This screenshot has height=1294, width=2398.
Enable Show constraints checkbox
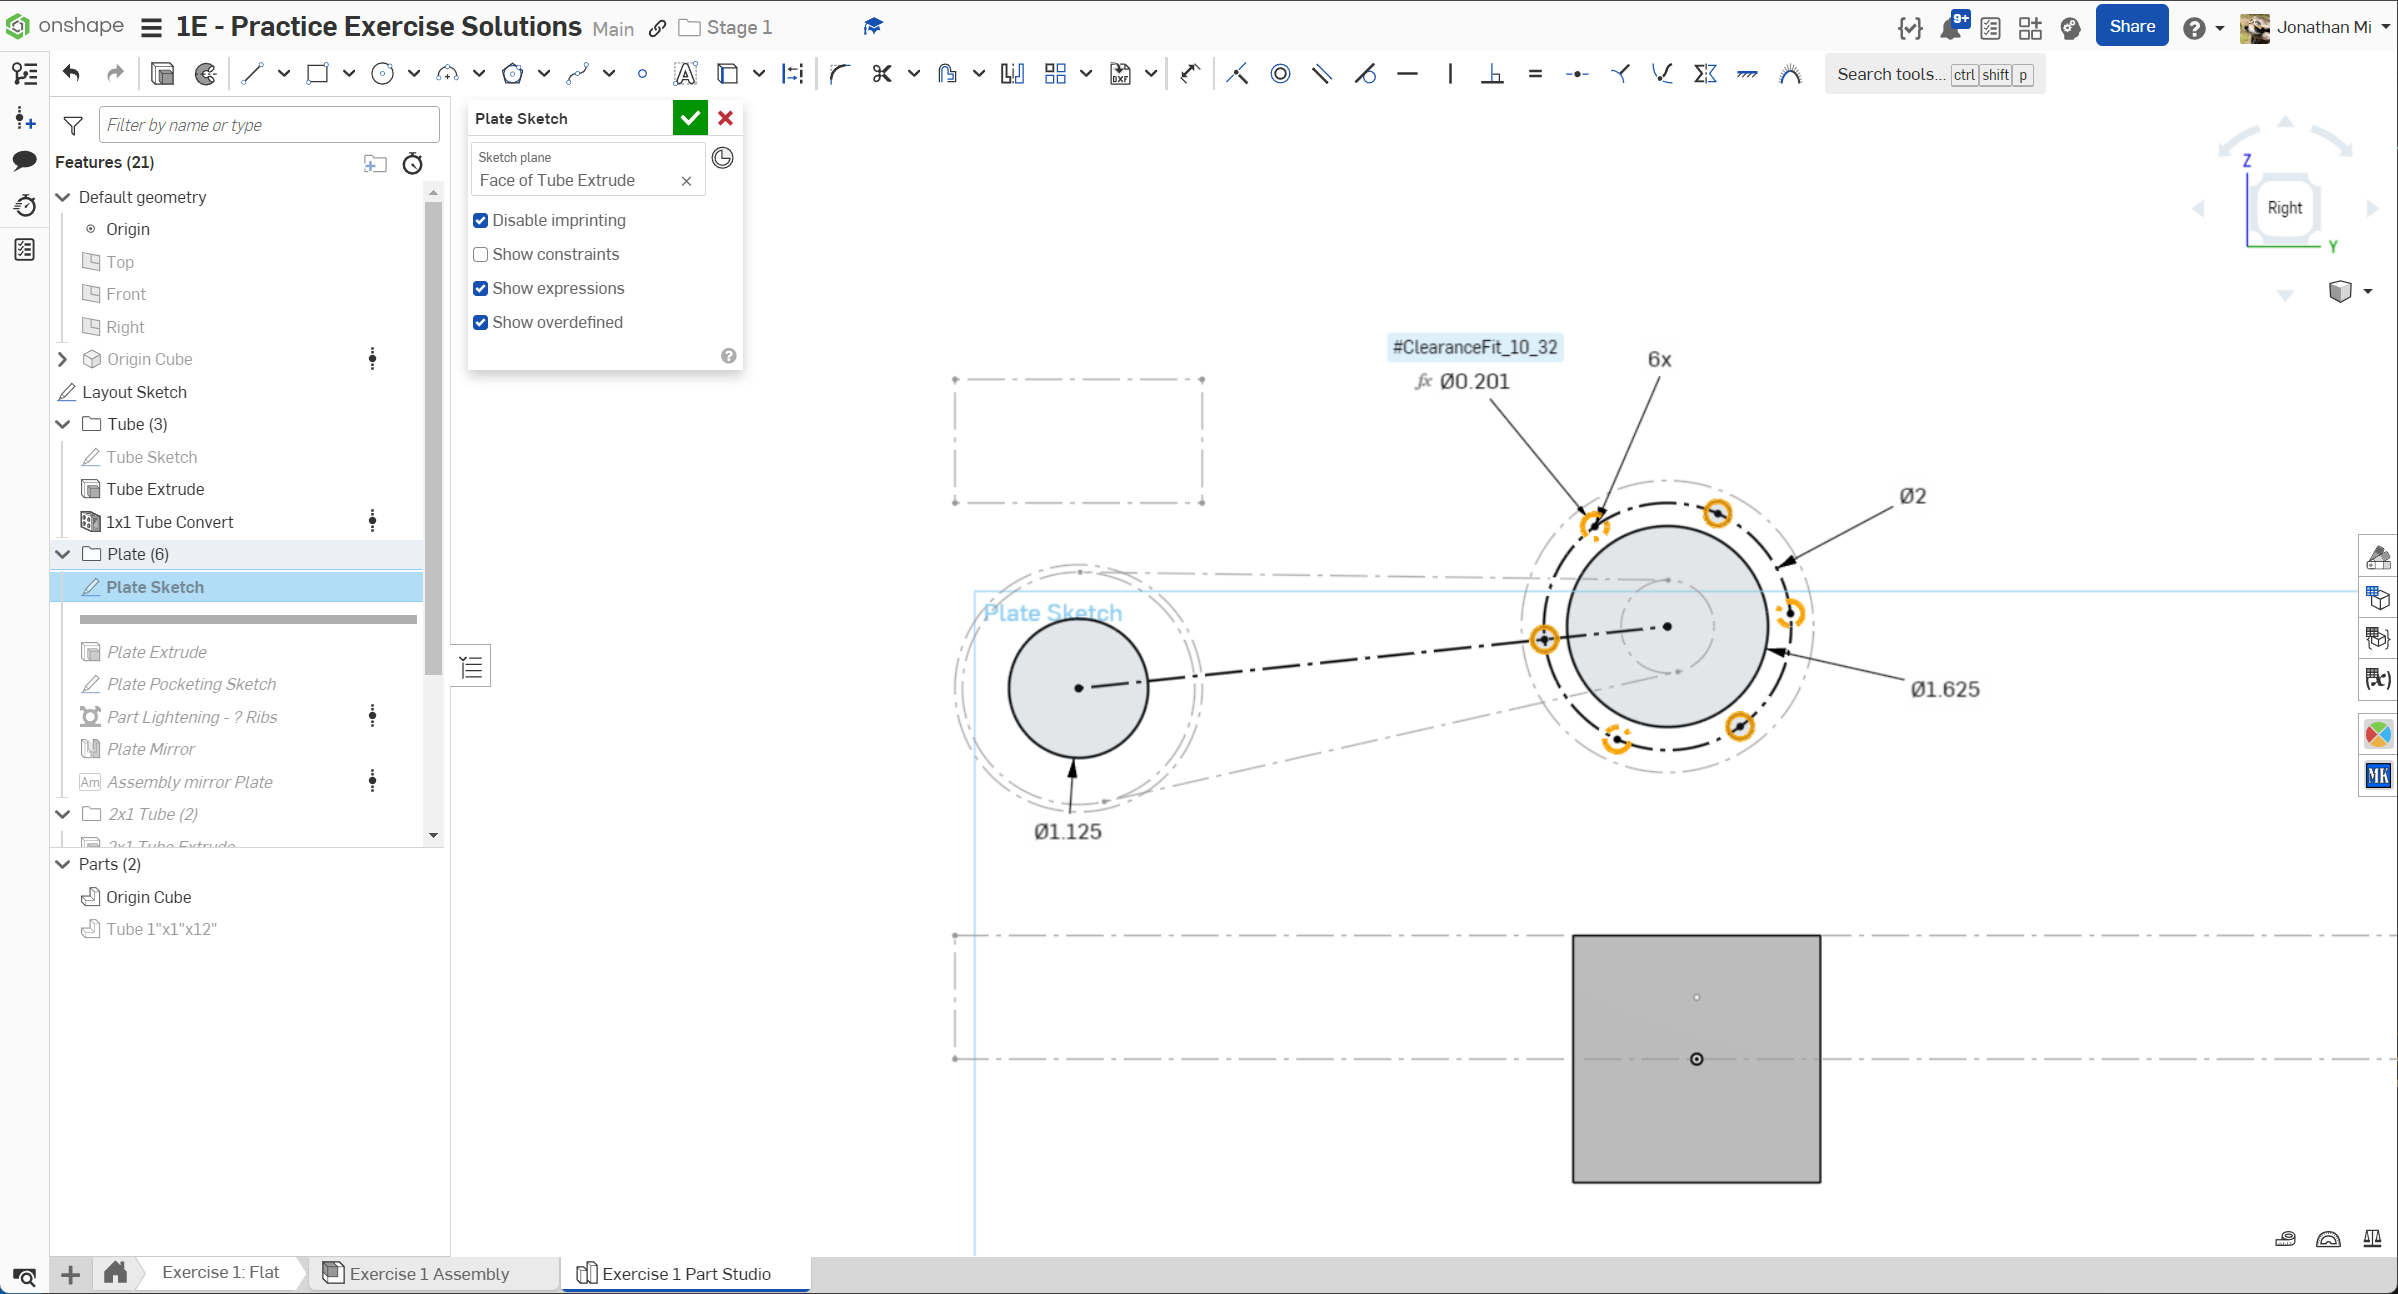(481, 254)
